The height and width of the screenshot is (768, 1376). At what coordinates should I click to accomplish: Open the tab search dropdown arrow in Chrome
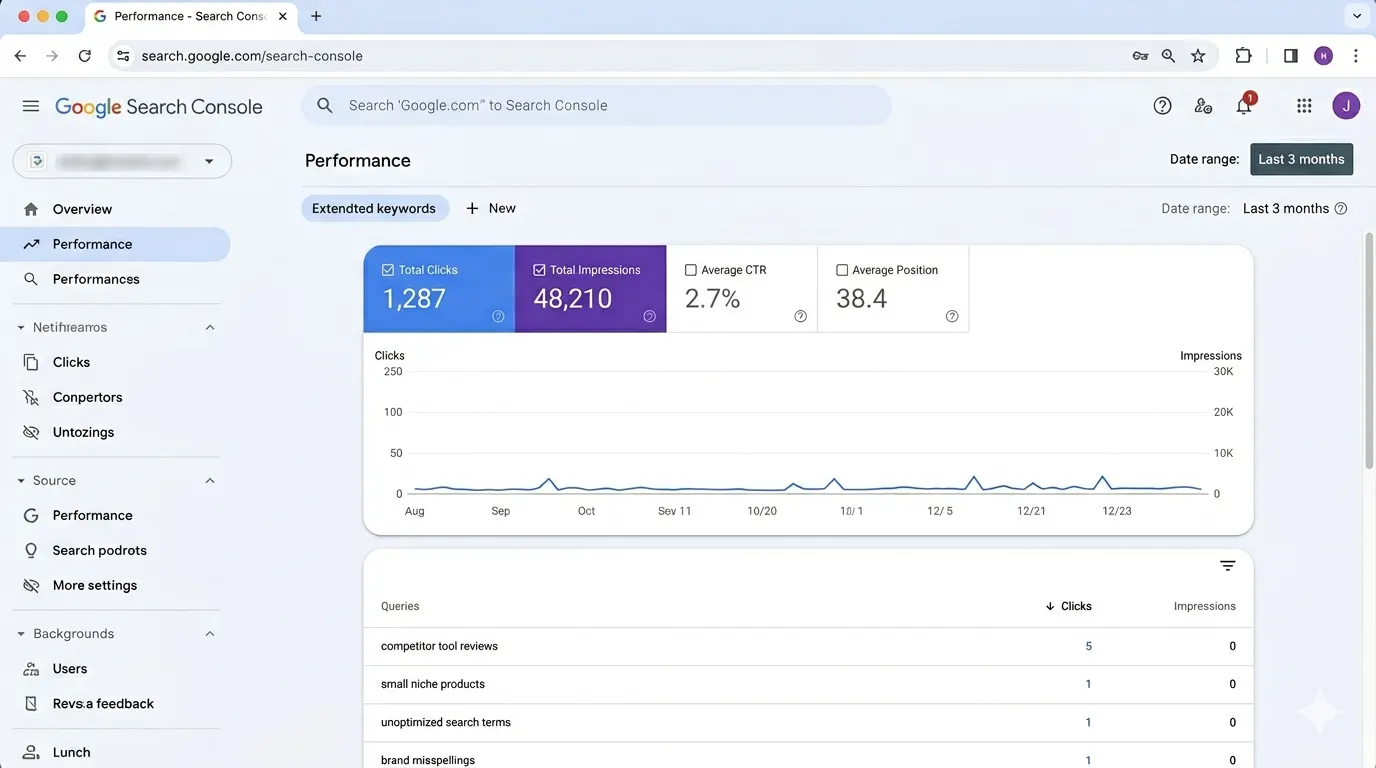1356,16
